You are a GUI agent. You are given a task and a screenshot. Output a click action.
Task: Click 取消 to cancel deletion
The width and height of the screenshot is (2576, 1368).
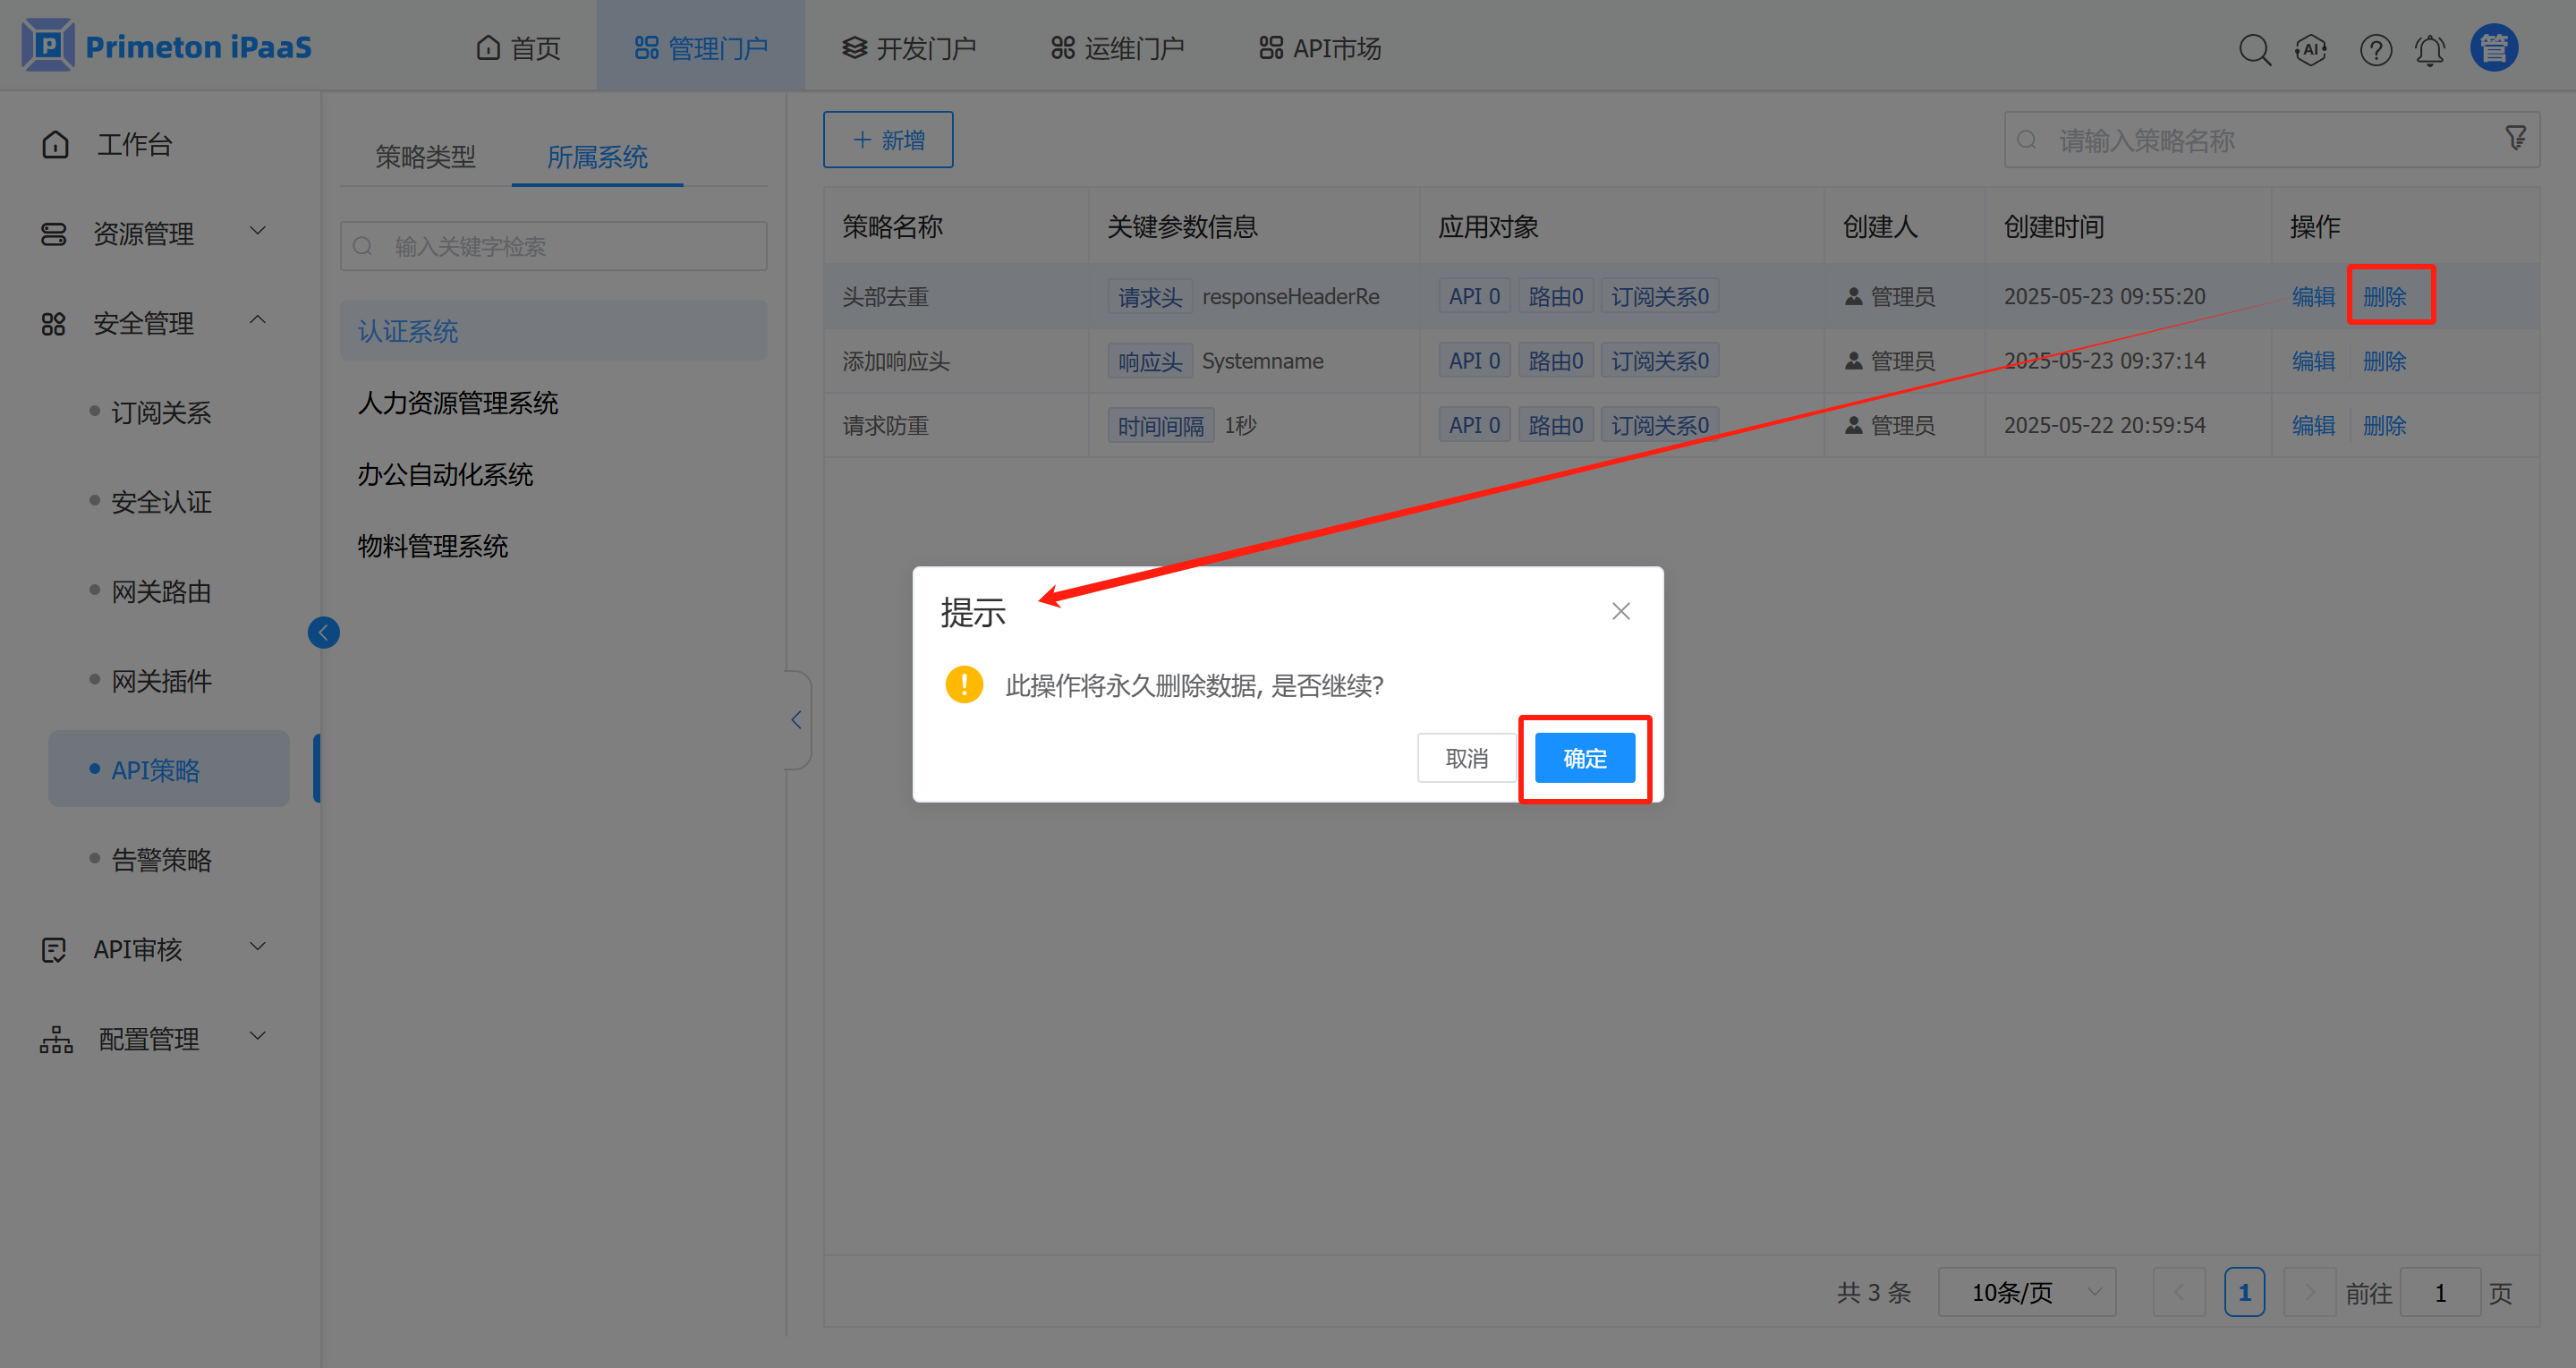(x=1466, y=758)
